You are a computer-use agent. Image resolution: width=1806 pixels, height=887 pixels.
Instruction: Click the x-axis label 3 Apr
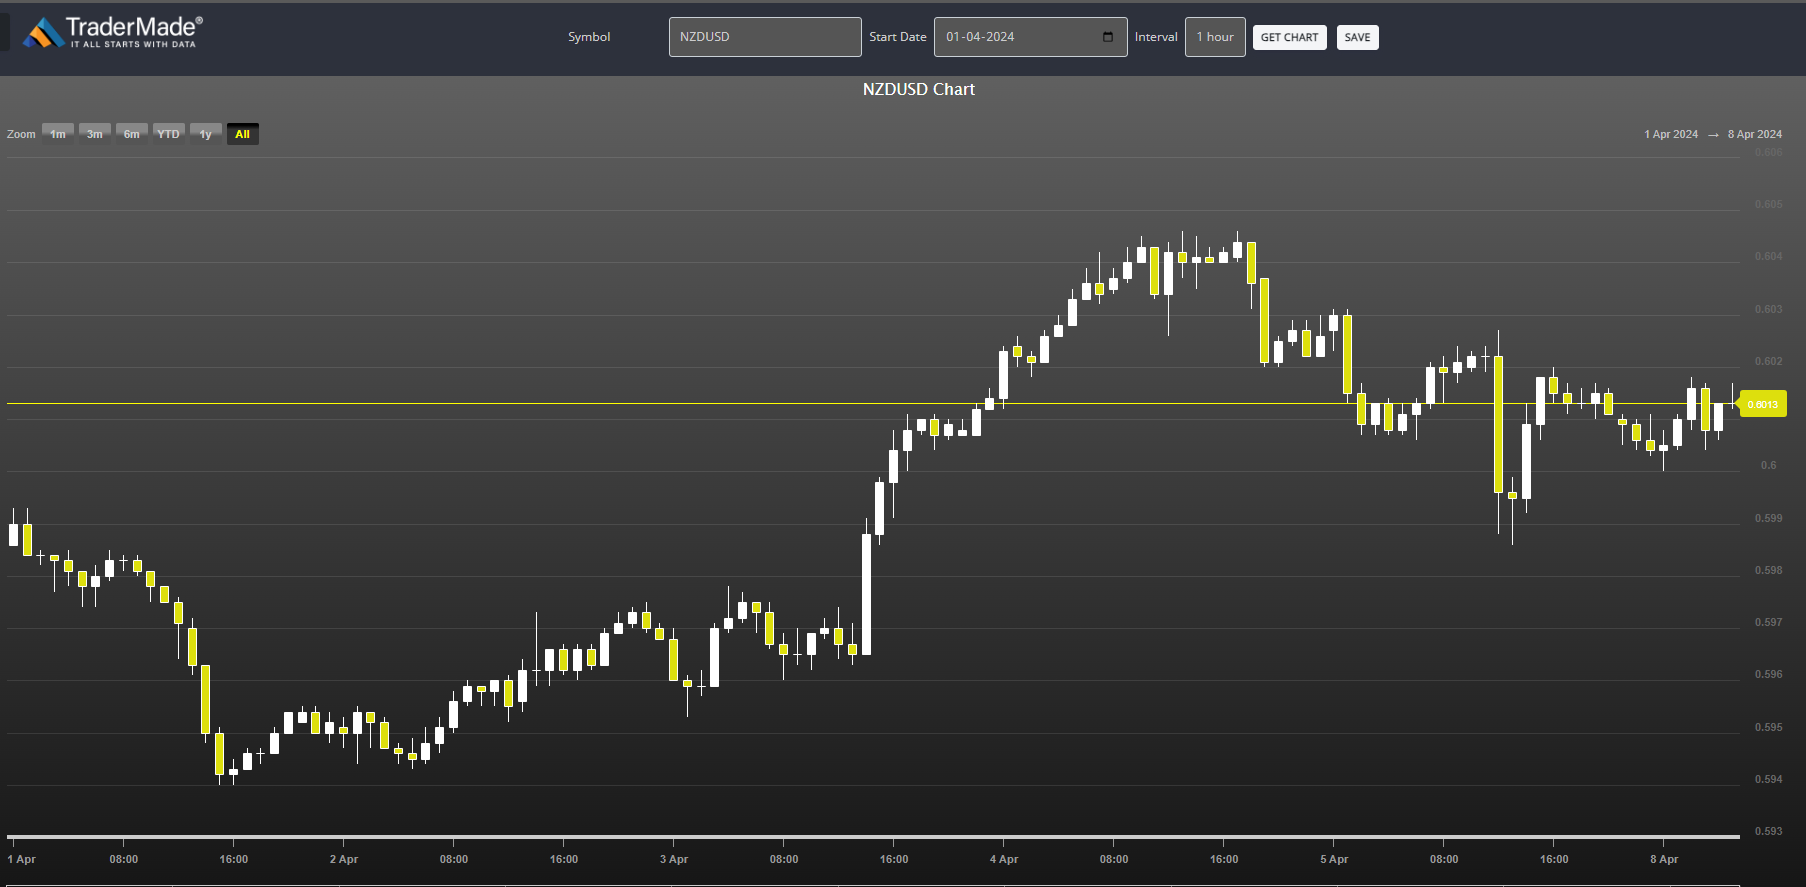[674, 859]
